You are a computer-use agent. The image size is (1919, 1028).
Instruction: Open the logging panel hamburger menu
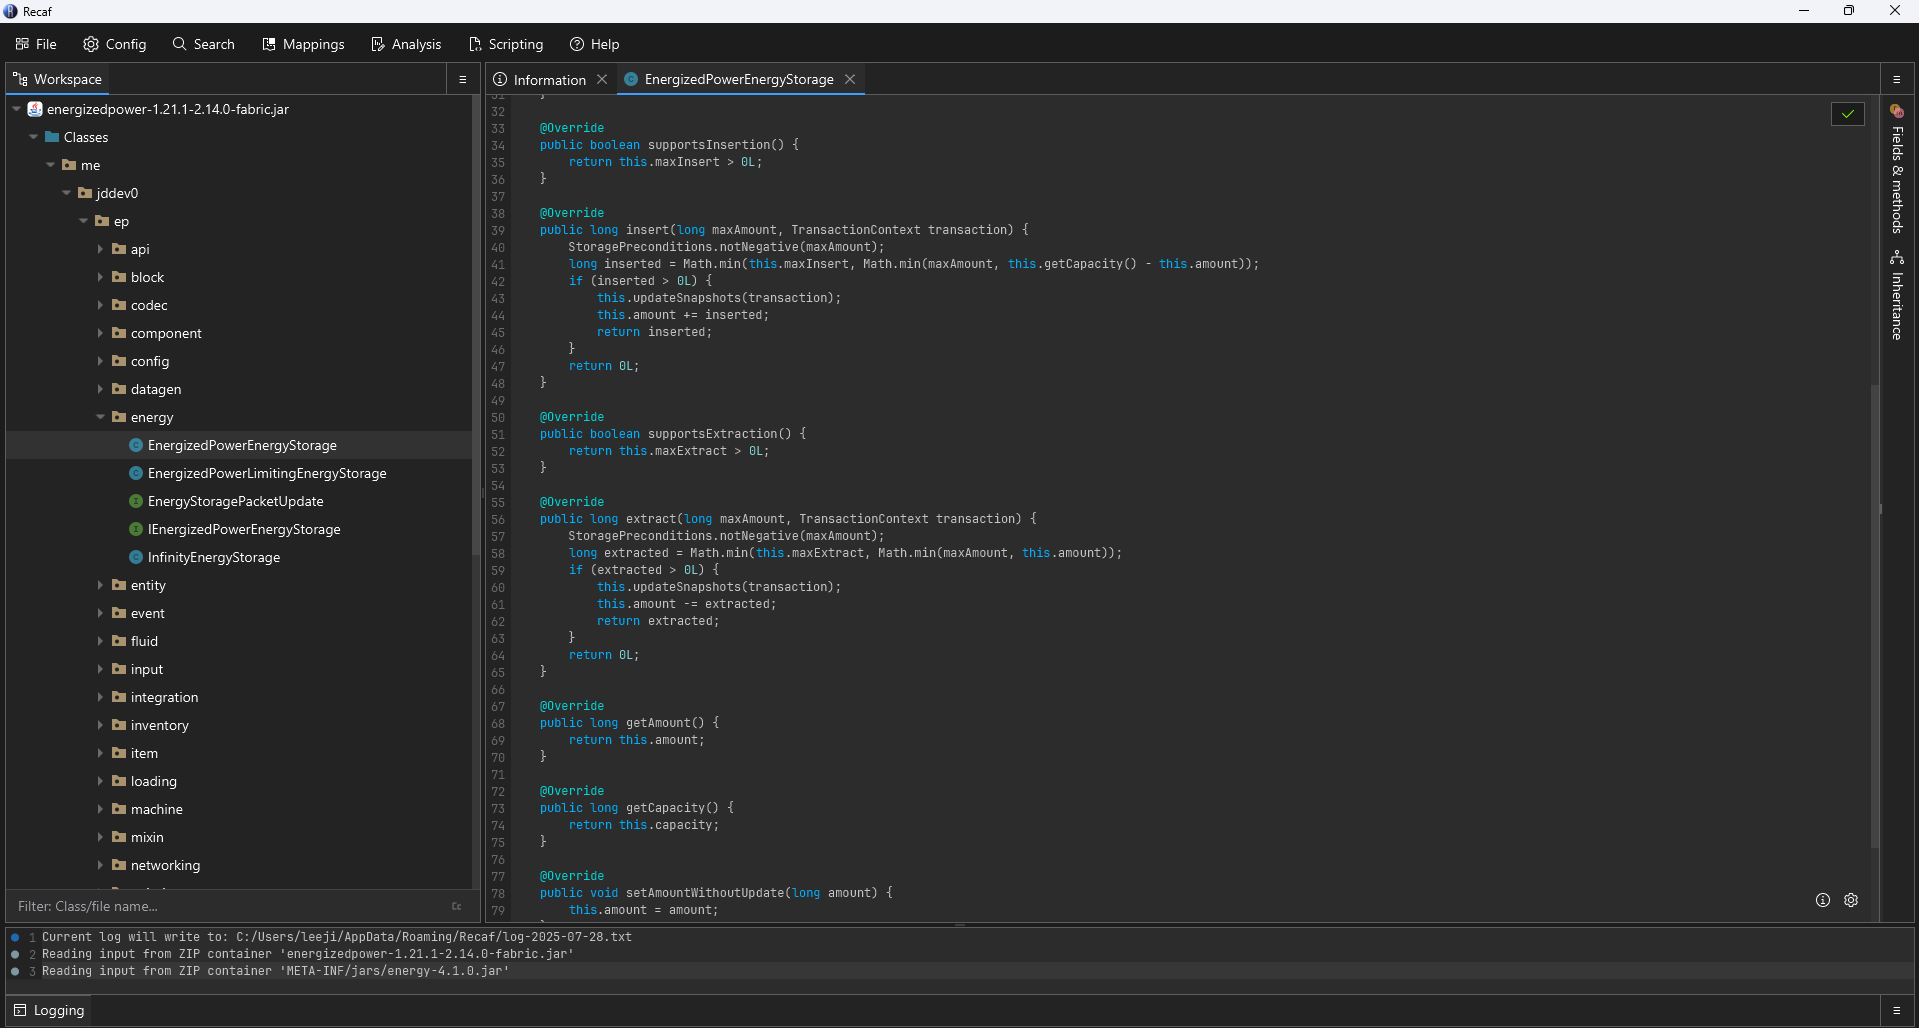click(1896, 1010)
